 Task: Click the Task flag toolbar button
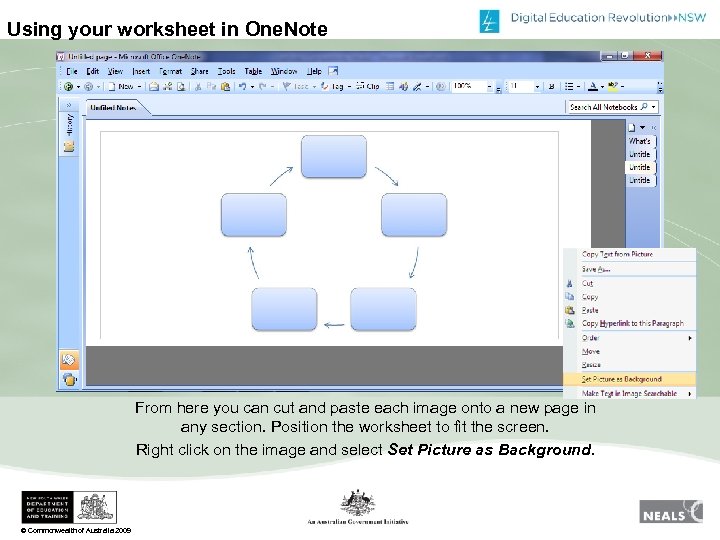pyautogui.click(x=296, y=86)
